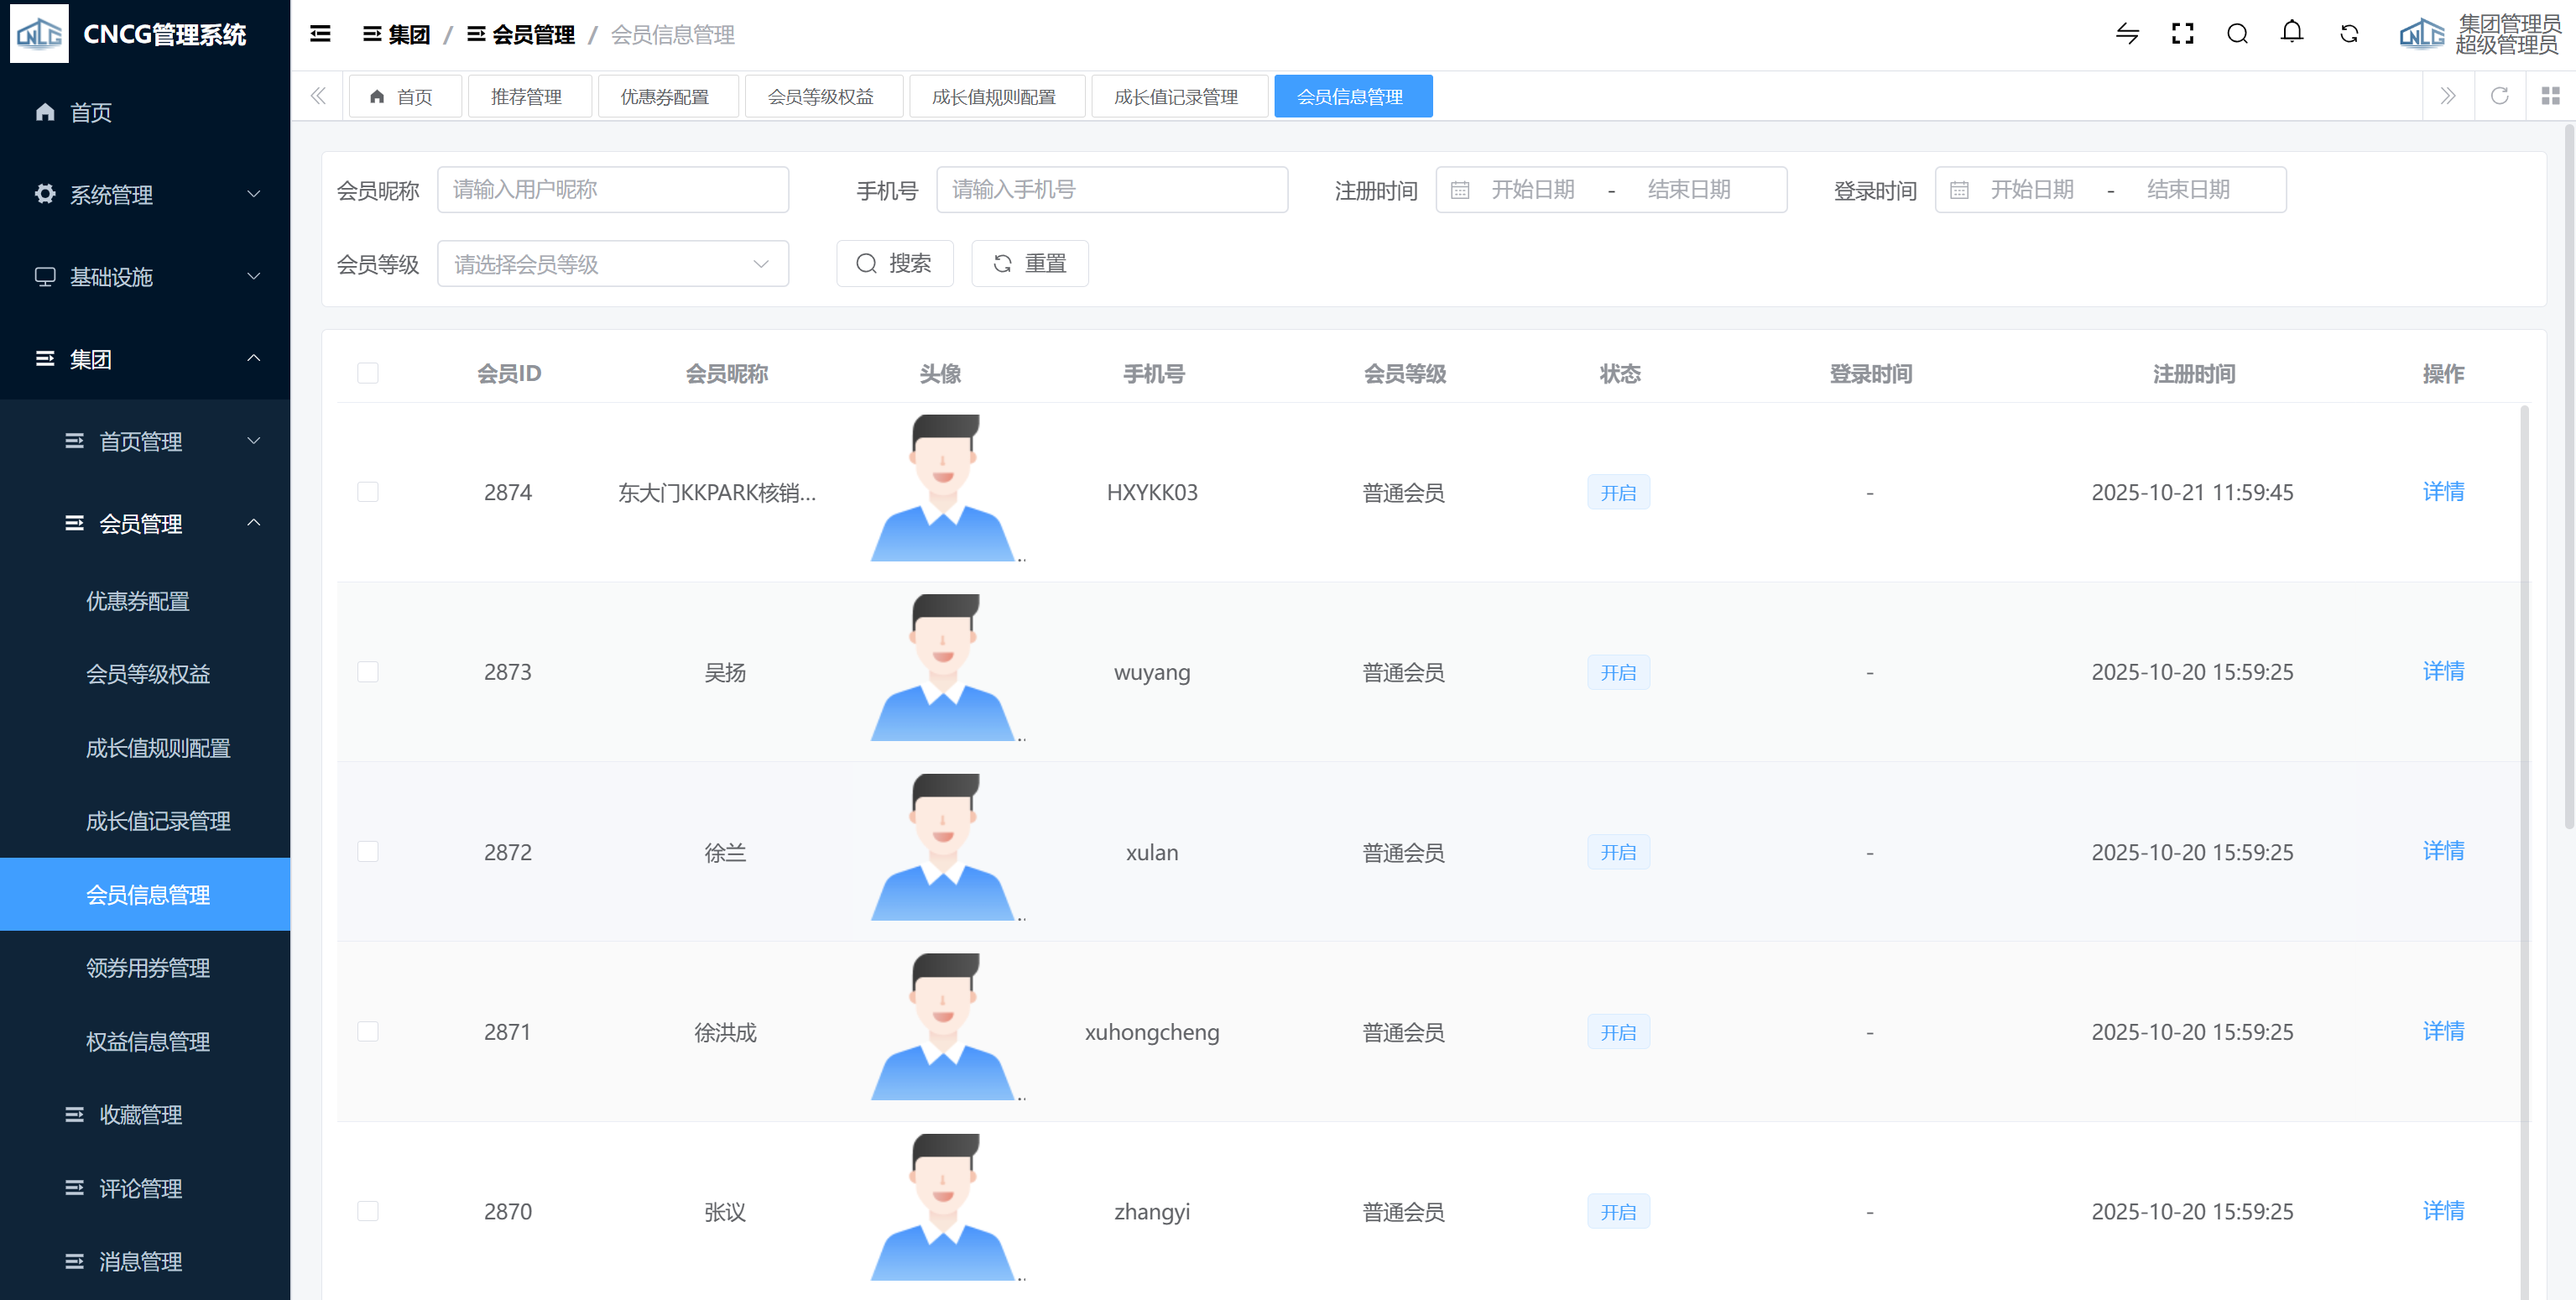Viewport: 2576px width, 1300px height.
Task: Open 领券用券管理 in the sidebar
Action: pos(148,968)
